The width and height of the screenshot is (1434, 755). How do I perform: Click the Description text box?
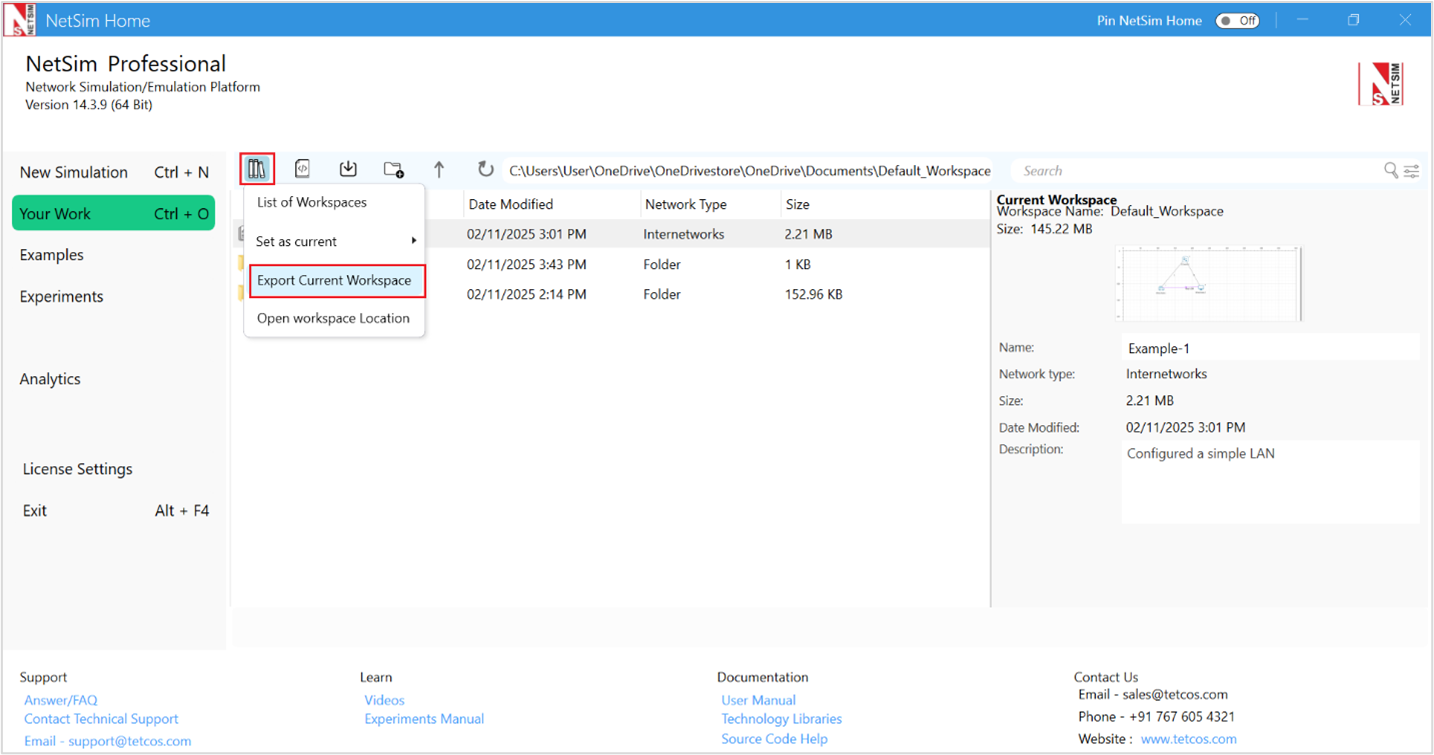click(1270, 482)
